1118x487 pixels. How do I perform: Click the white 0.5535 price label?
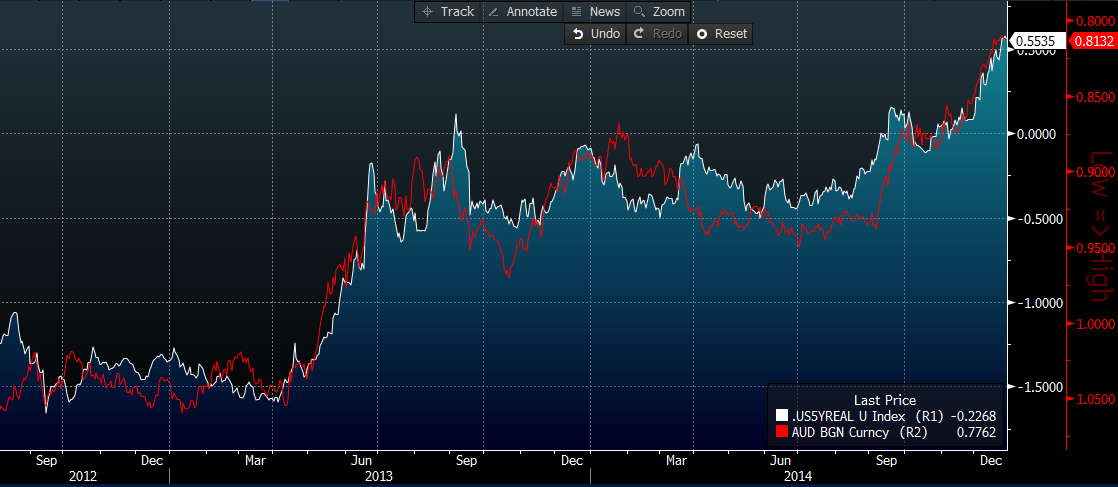point(1037,41)
